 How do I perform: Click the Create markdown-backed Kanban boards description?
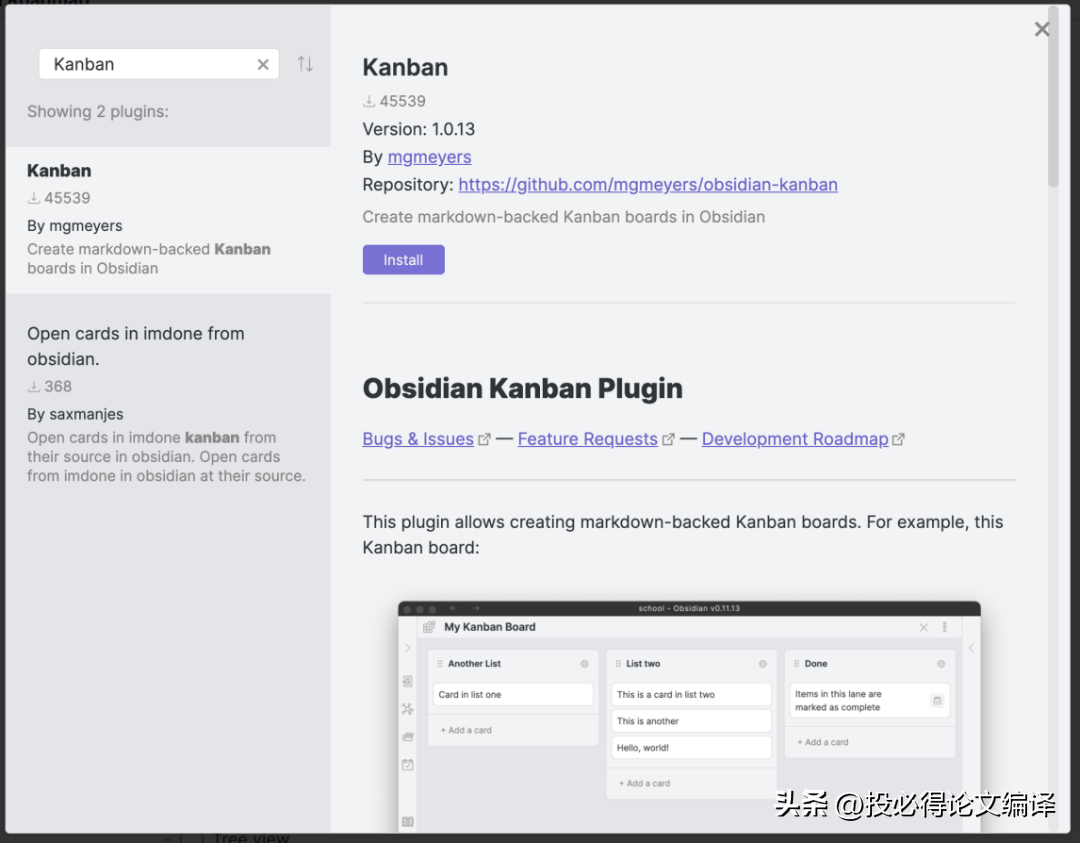tap(563, 217)
